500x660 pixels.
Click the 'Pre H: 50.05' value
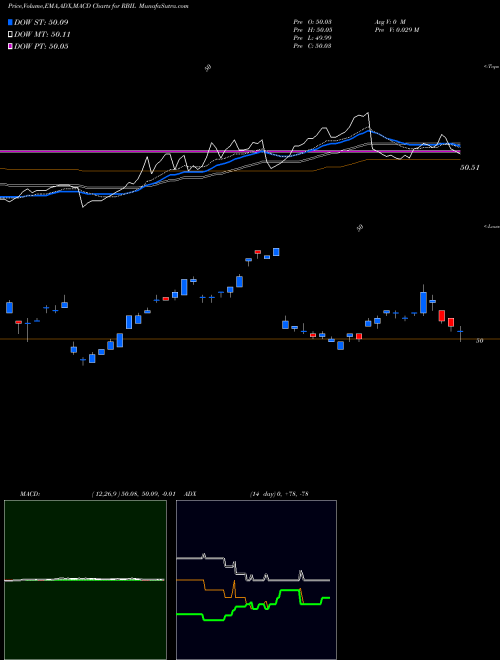pos(312,30)
